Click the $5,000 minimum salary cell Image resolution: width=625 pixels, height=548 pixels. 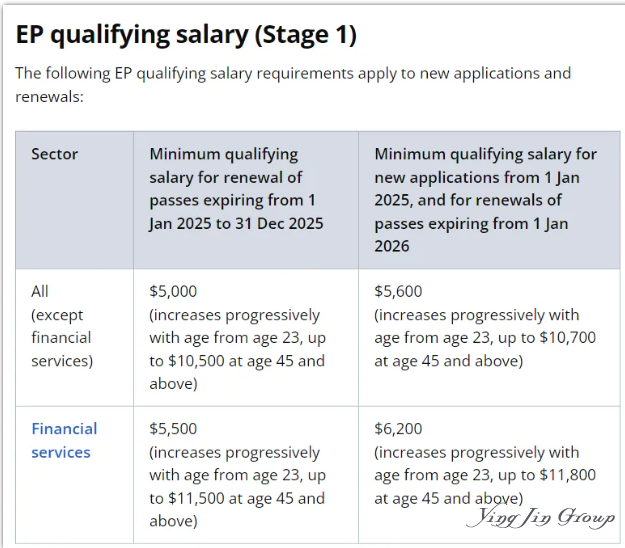pos(246,338)
